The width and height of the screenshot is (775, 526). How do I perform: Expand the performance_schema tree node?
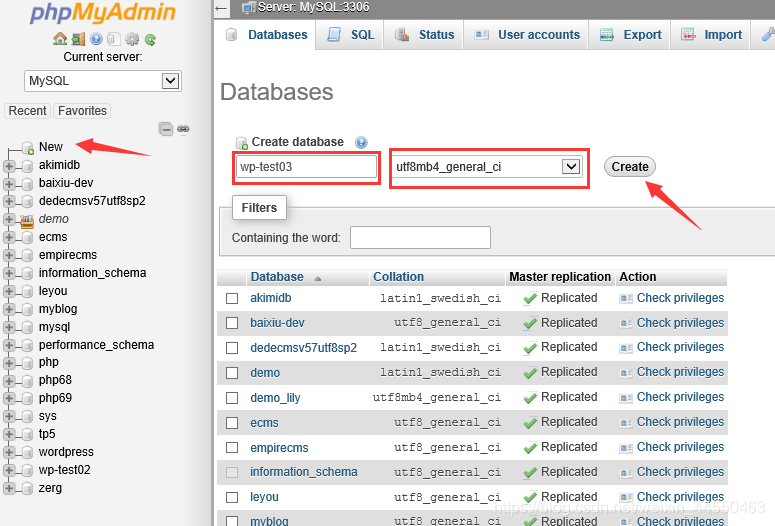pyautogui.click(x=8, y=345)
